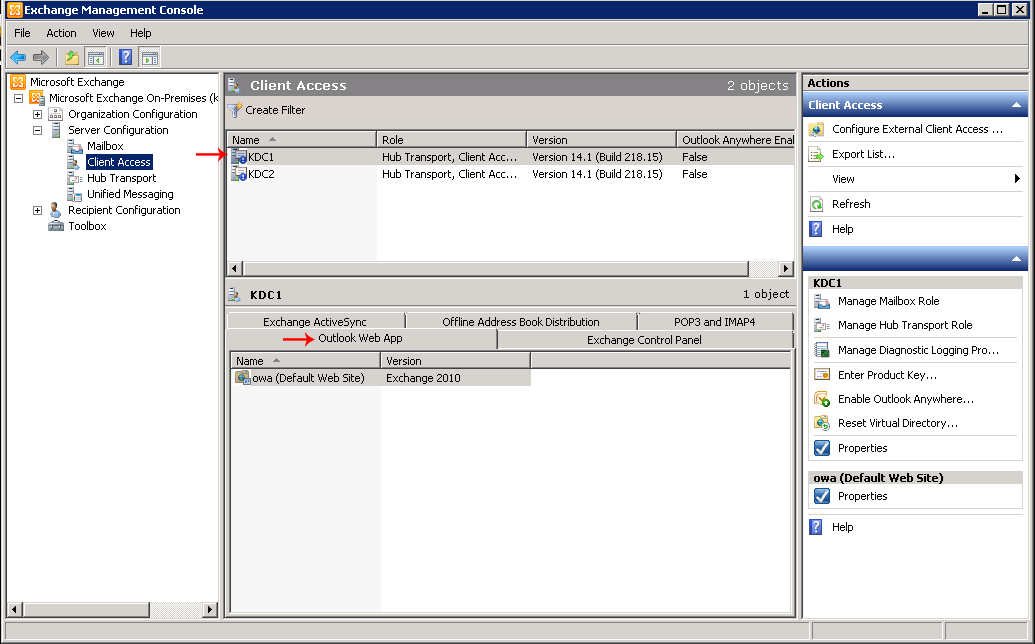The height and width of the screenshot is (644, 1035).
Task: Click the Manage Mailbox Role icon
Action: pos(822,302)
